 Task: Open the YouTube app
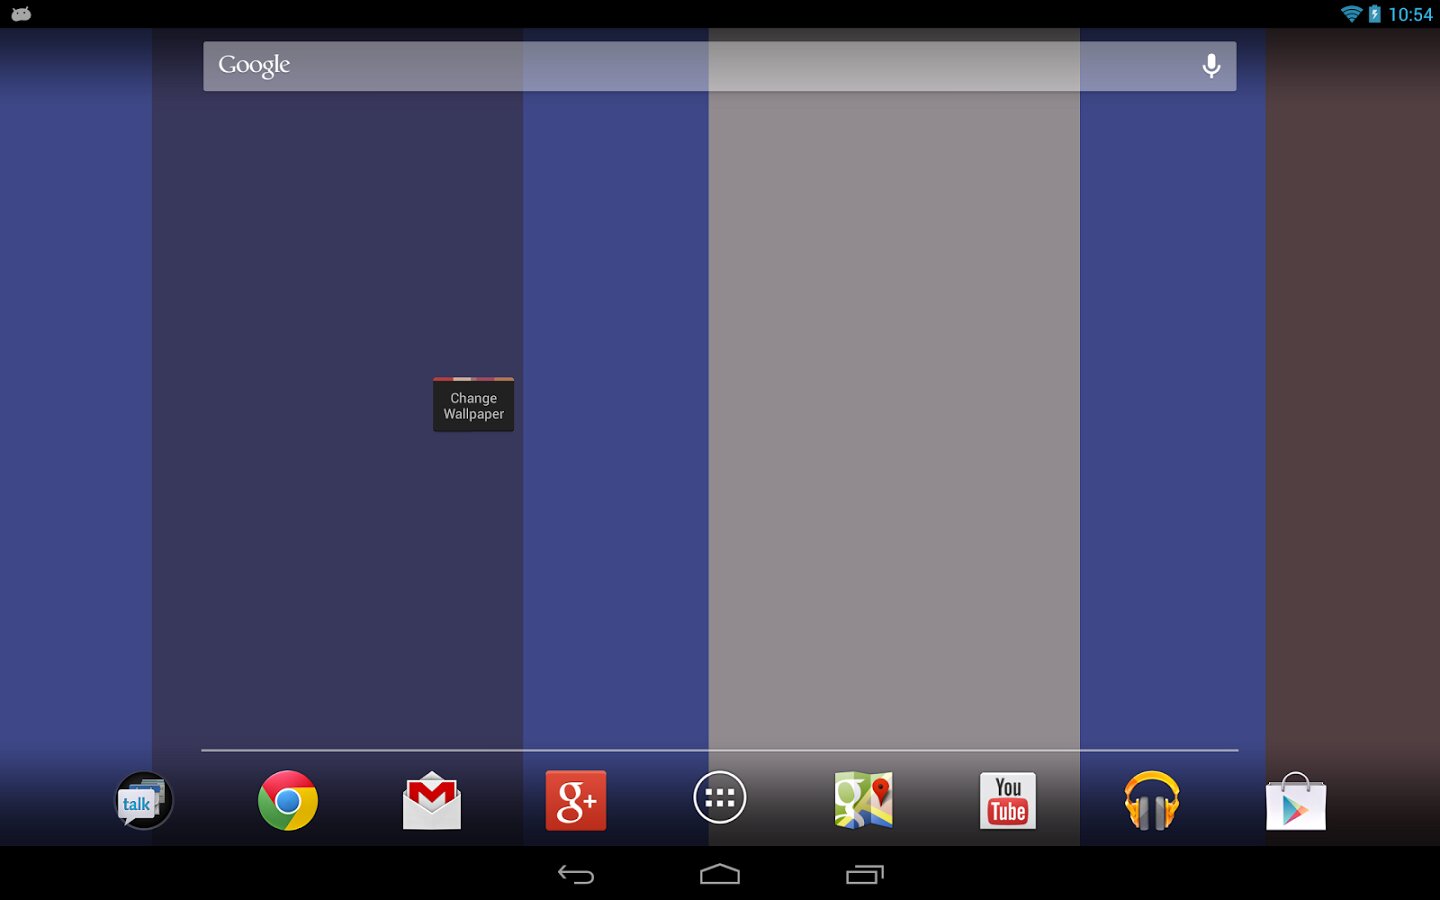tap(1008, 800)
